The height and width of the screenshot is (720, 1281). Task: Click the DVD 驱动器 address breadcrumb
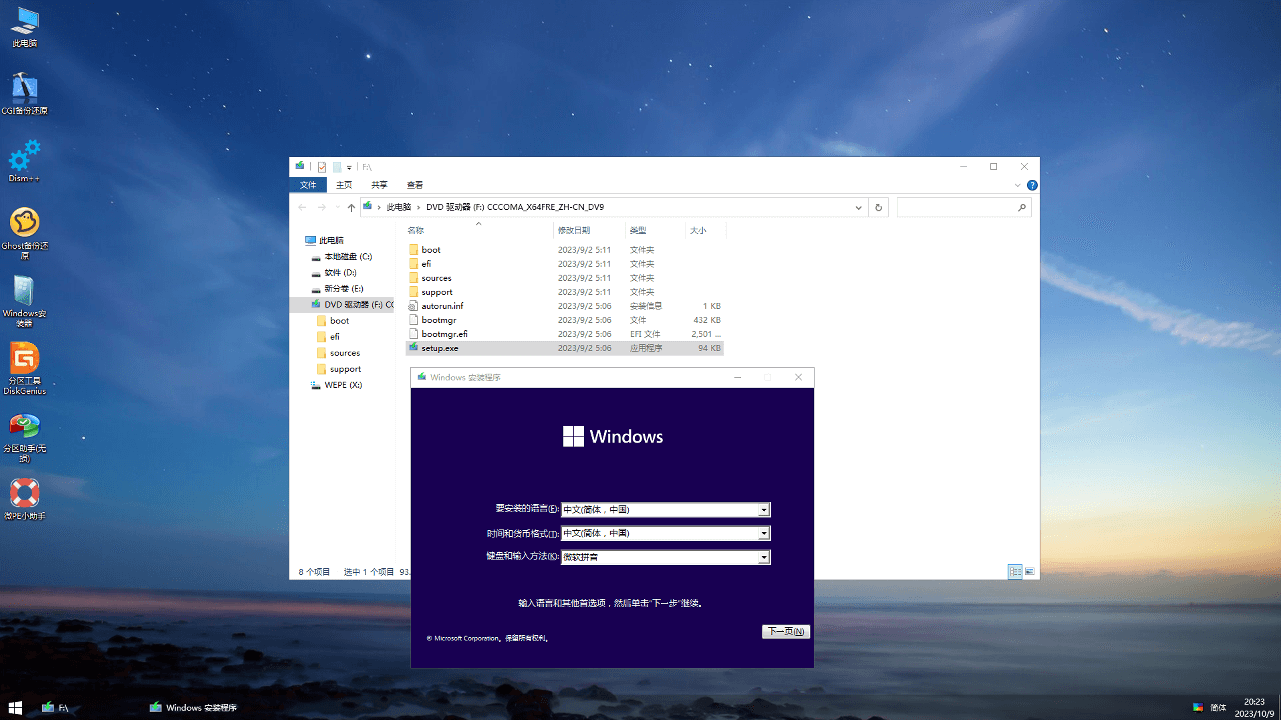point(515,207)
